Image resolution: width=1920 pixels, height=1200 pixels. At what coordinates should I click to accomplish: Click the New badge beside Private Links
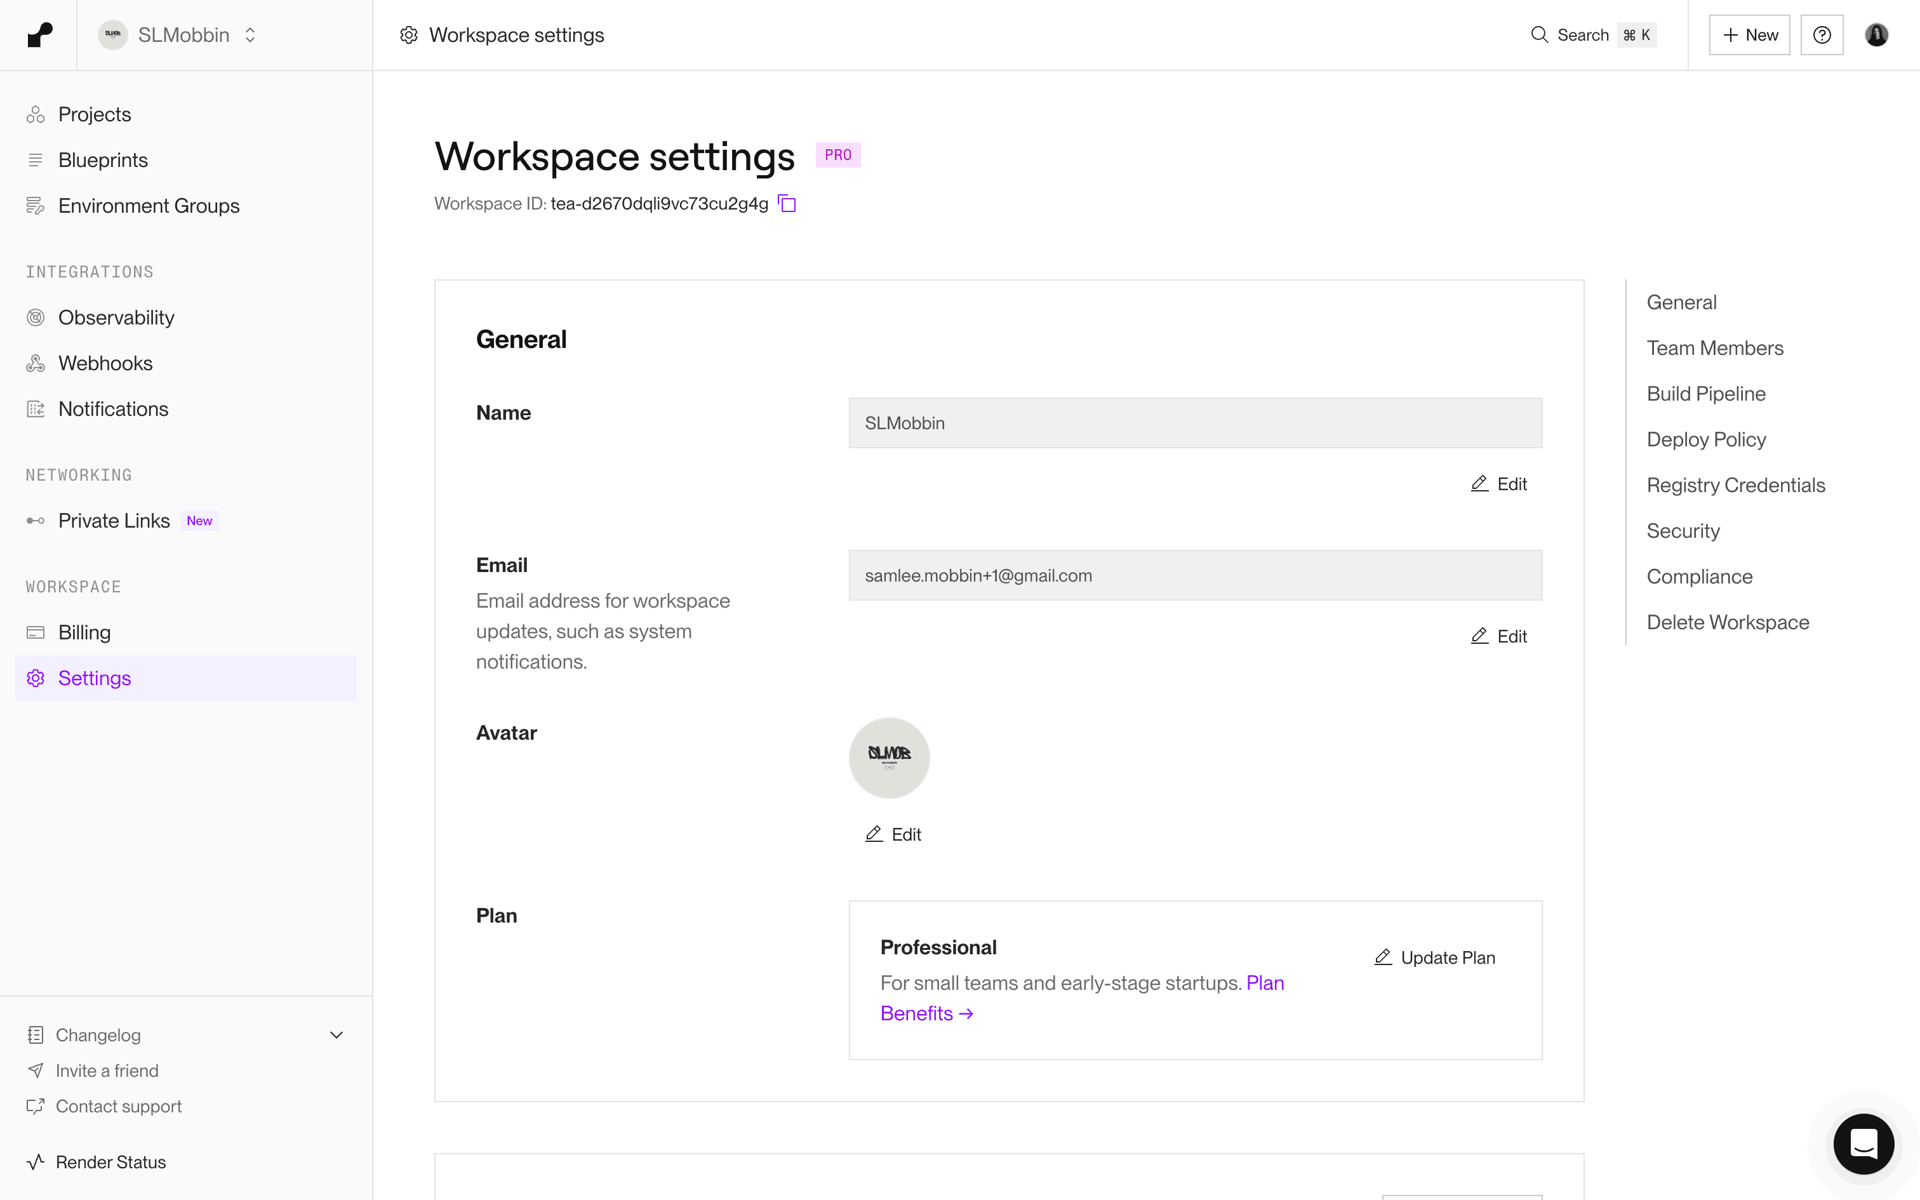click(x=200, y=521)
